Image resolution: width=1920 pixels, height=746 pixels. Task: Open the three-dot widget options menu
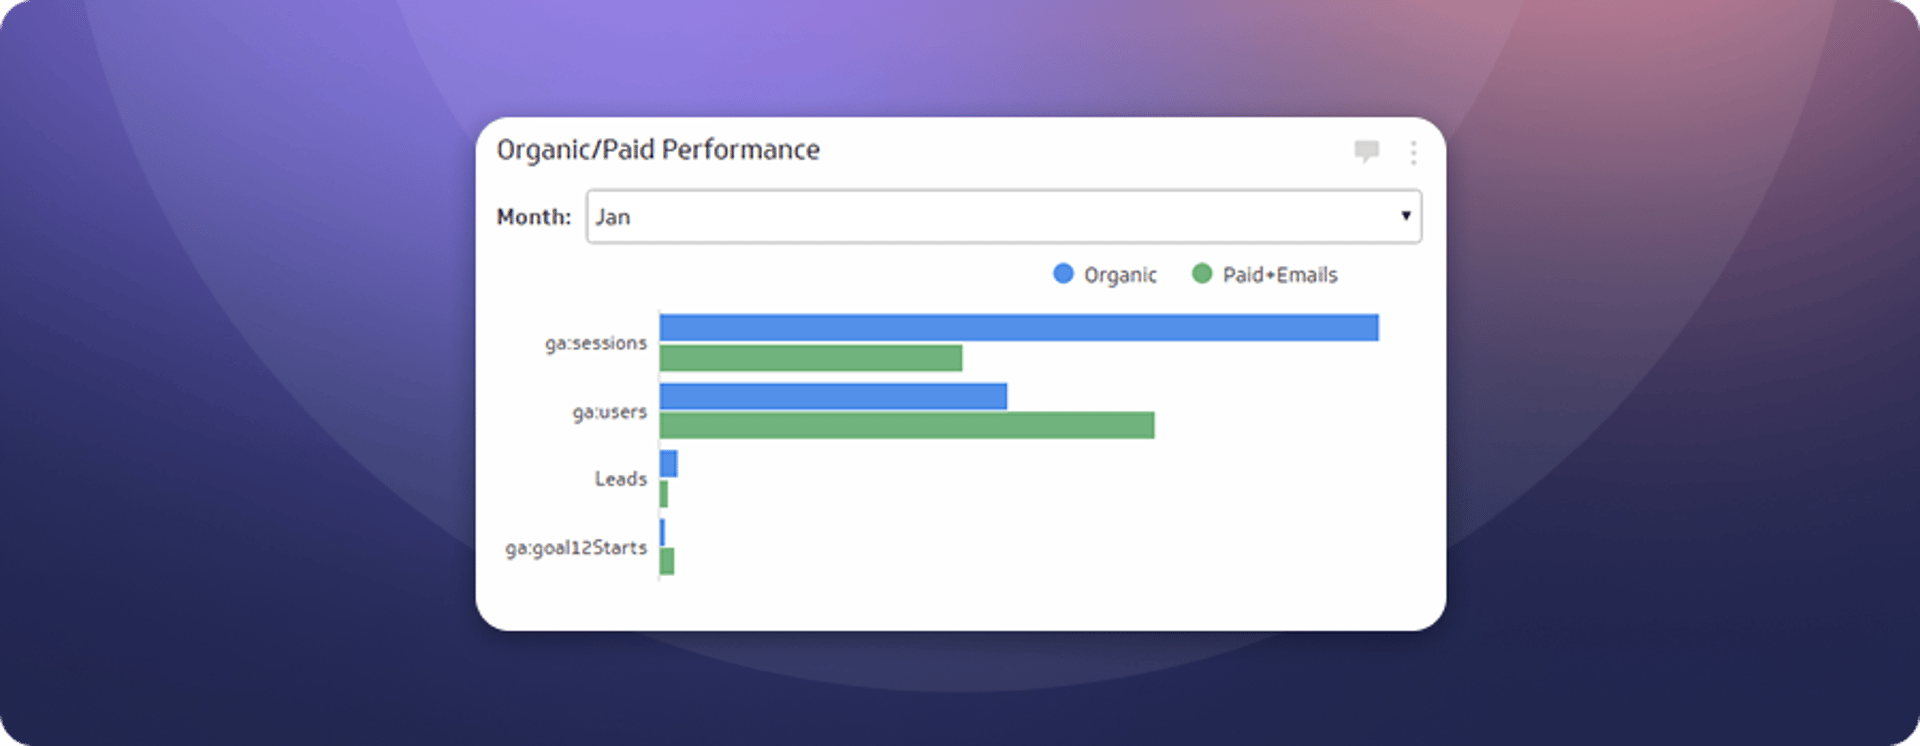tap(1413, 152)
